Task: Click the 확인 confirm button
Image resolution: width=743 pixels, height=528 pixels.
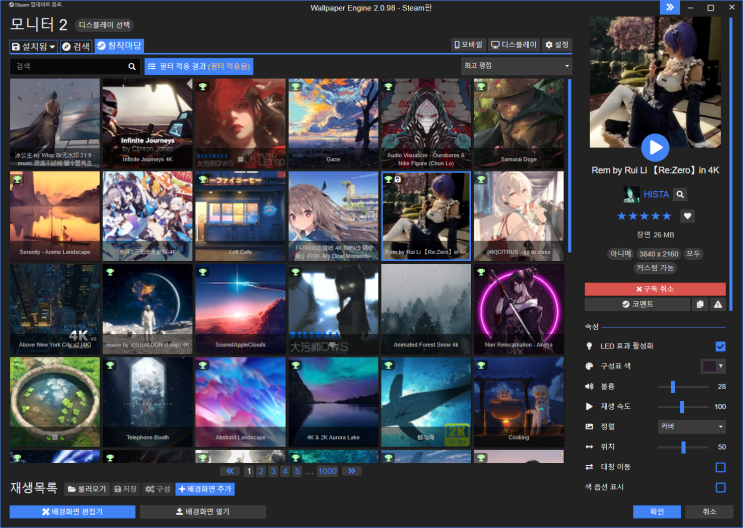Action: coord(657,512)
